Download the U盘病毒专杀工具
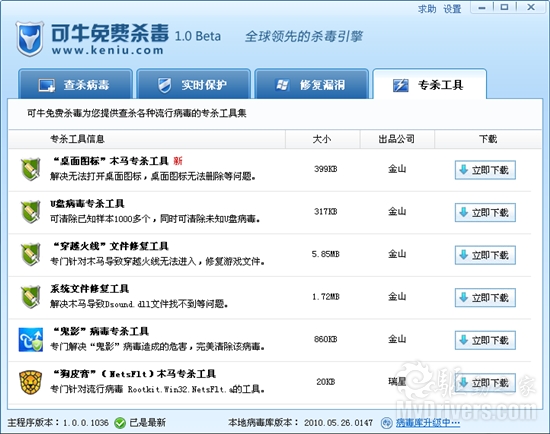Viewport: 550px width, 434px height. 485,213
